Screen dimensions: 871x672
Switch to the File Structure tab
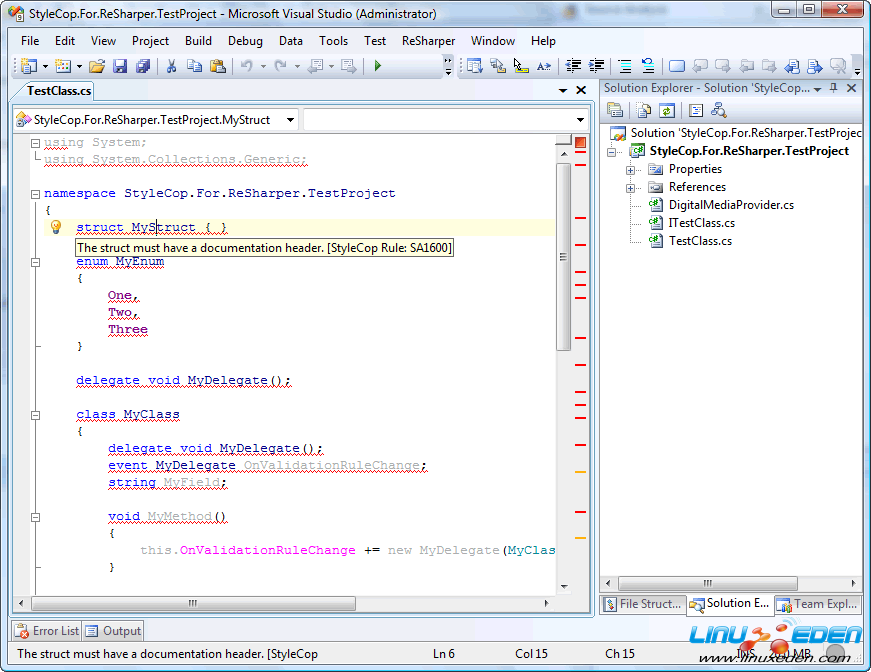pyautogui.click(x=643, y=604)
